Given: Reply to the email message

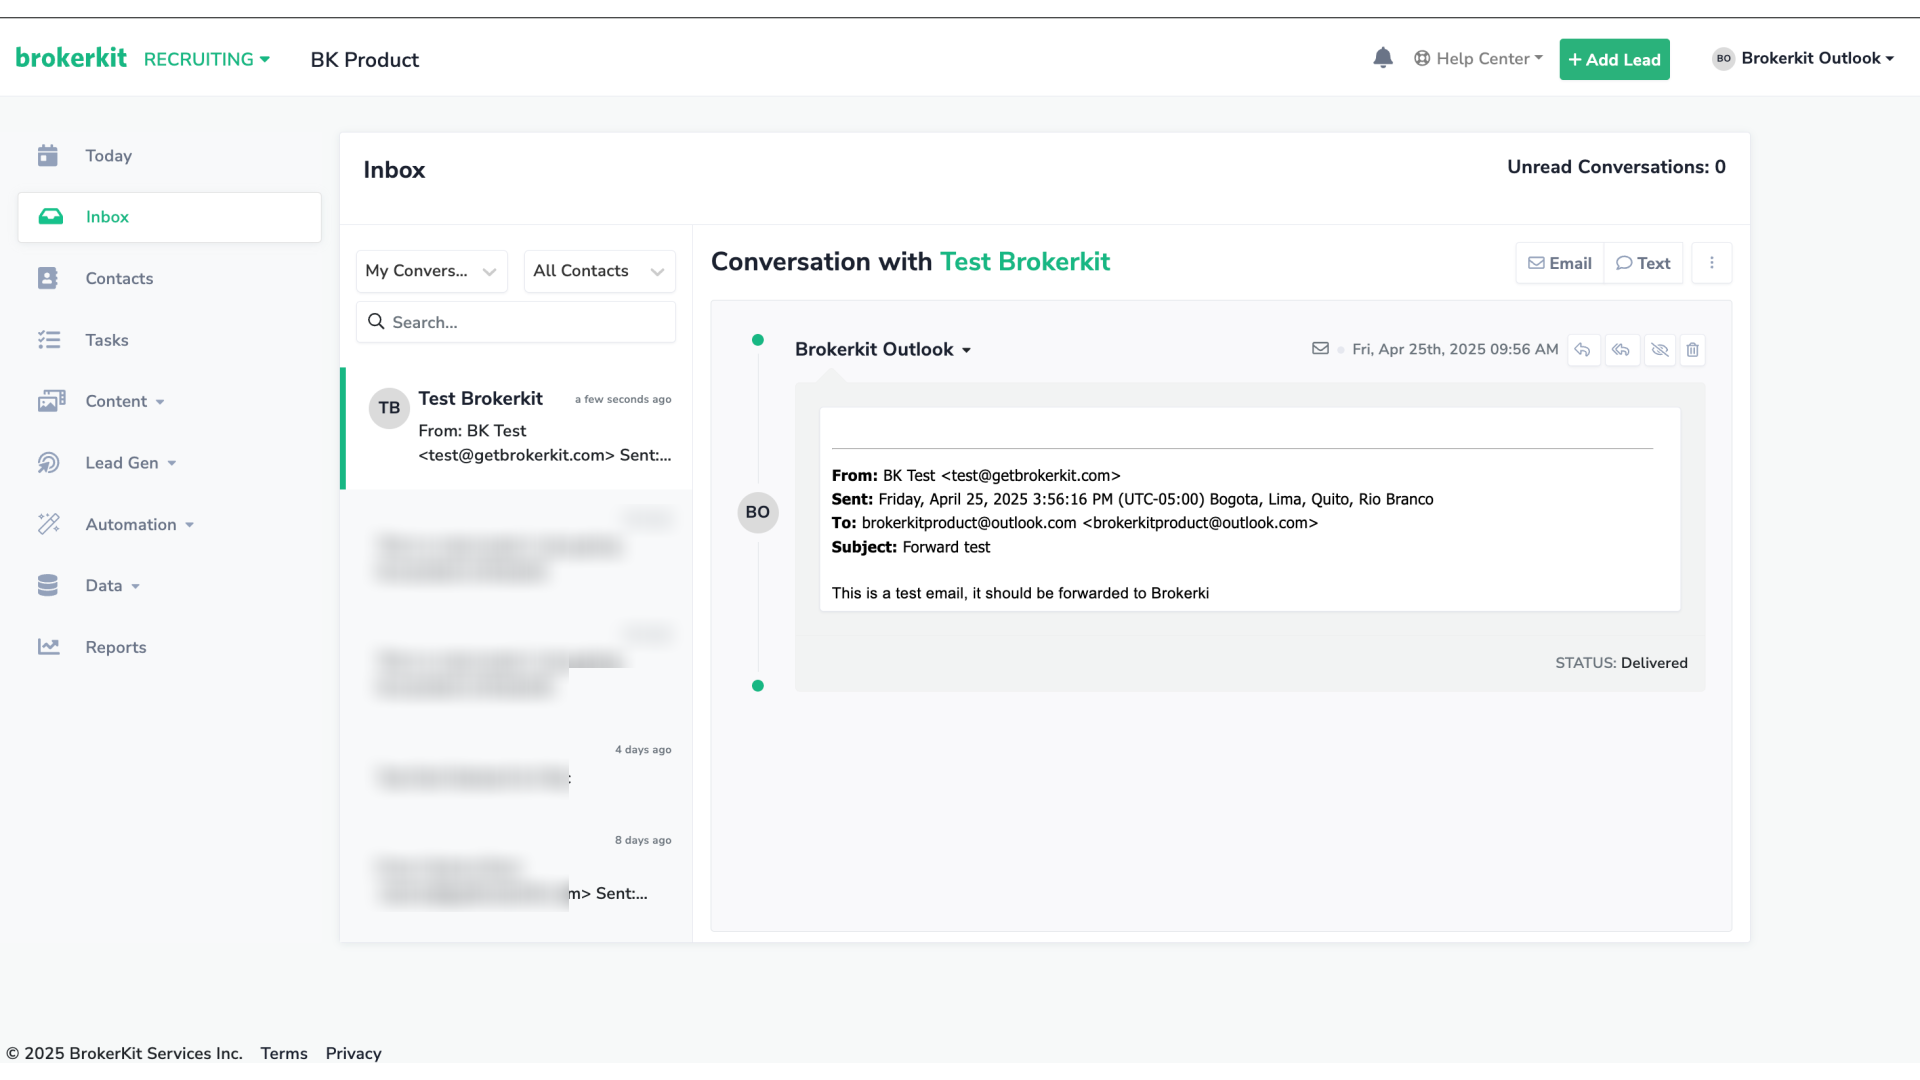Looking at the screenshot, I should coord(1582,350).
